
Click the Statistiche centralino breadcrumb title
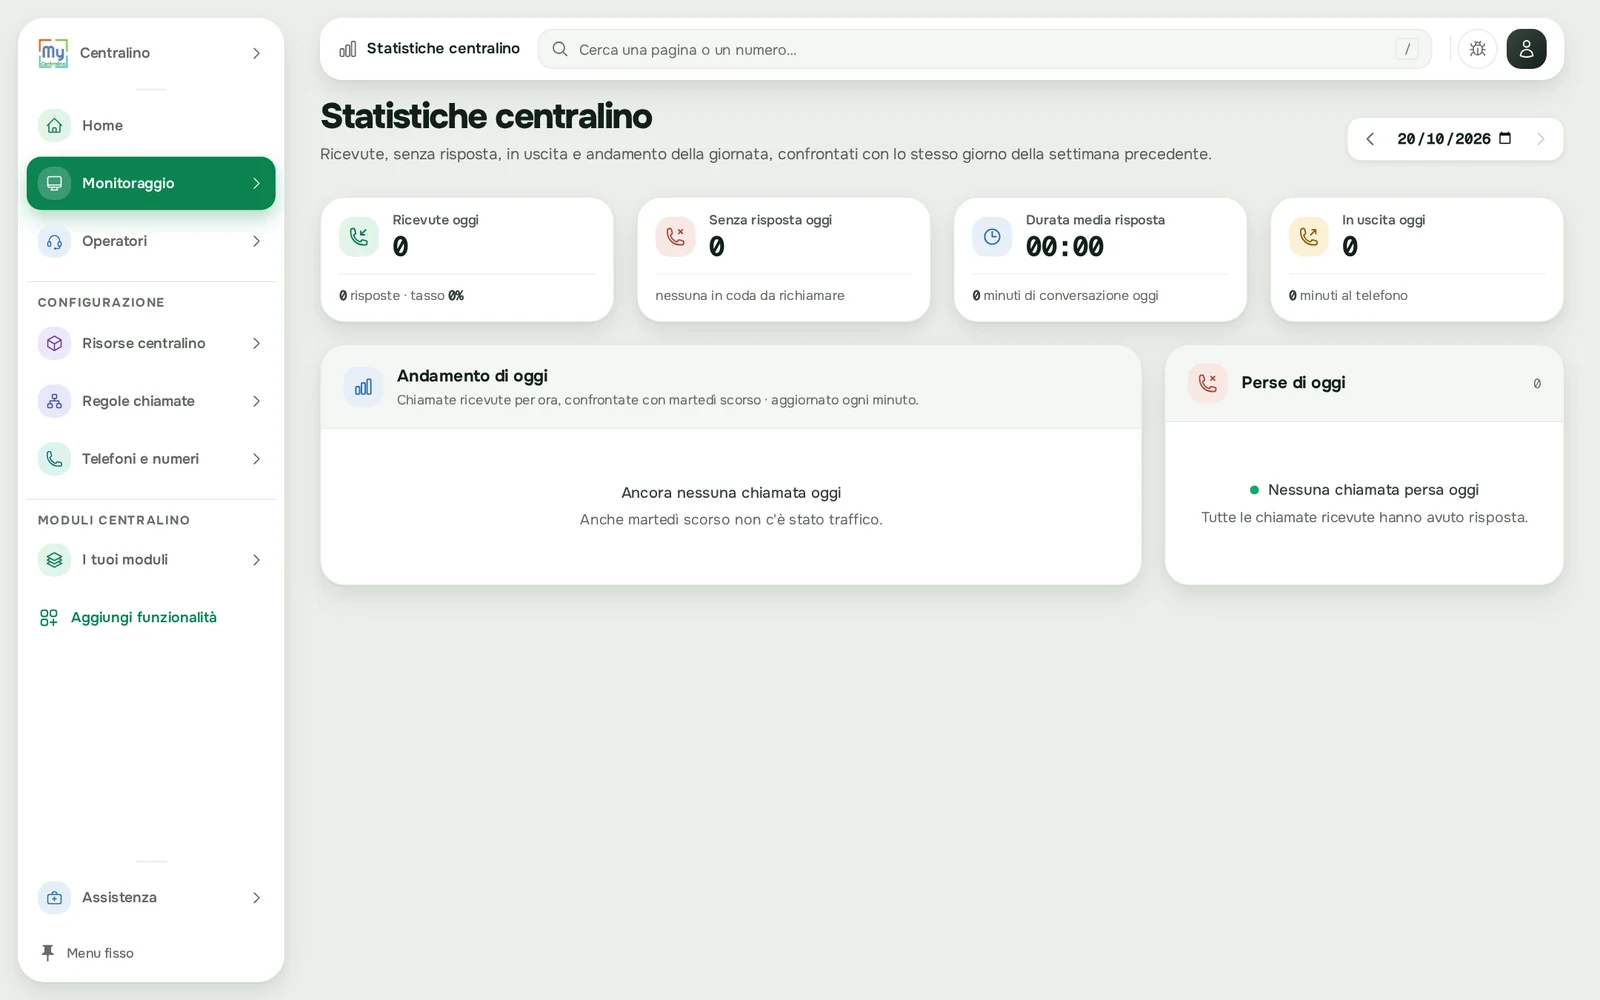pos(443,48)
